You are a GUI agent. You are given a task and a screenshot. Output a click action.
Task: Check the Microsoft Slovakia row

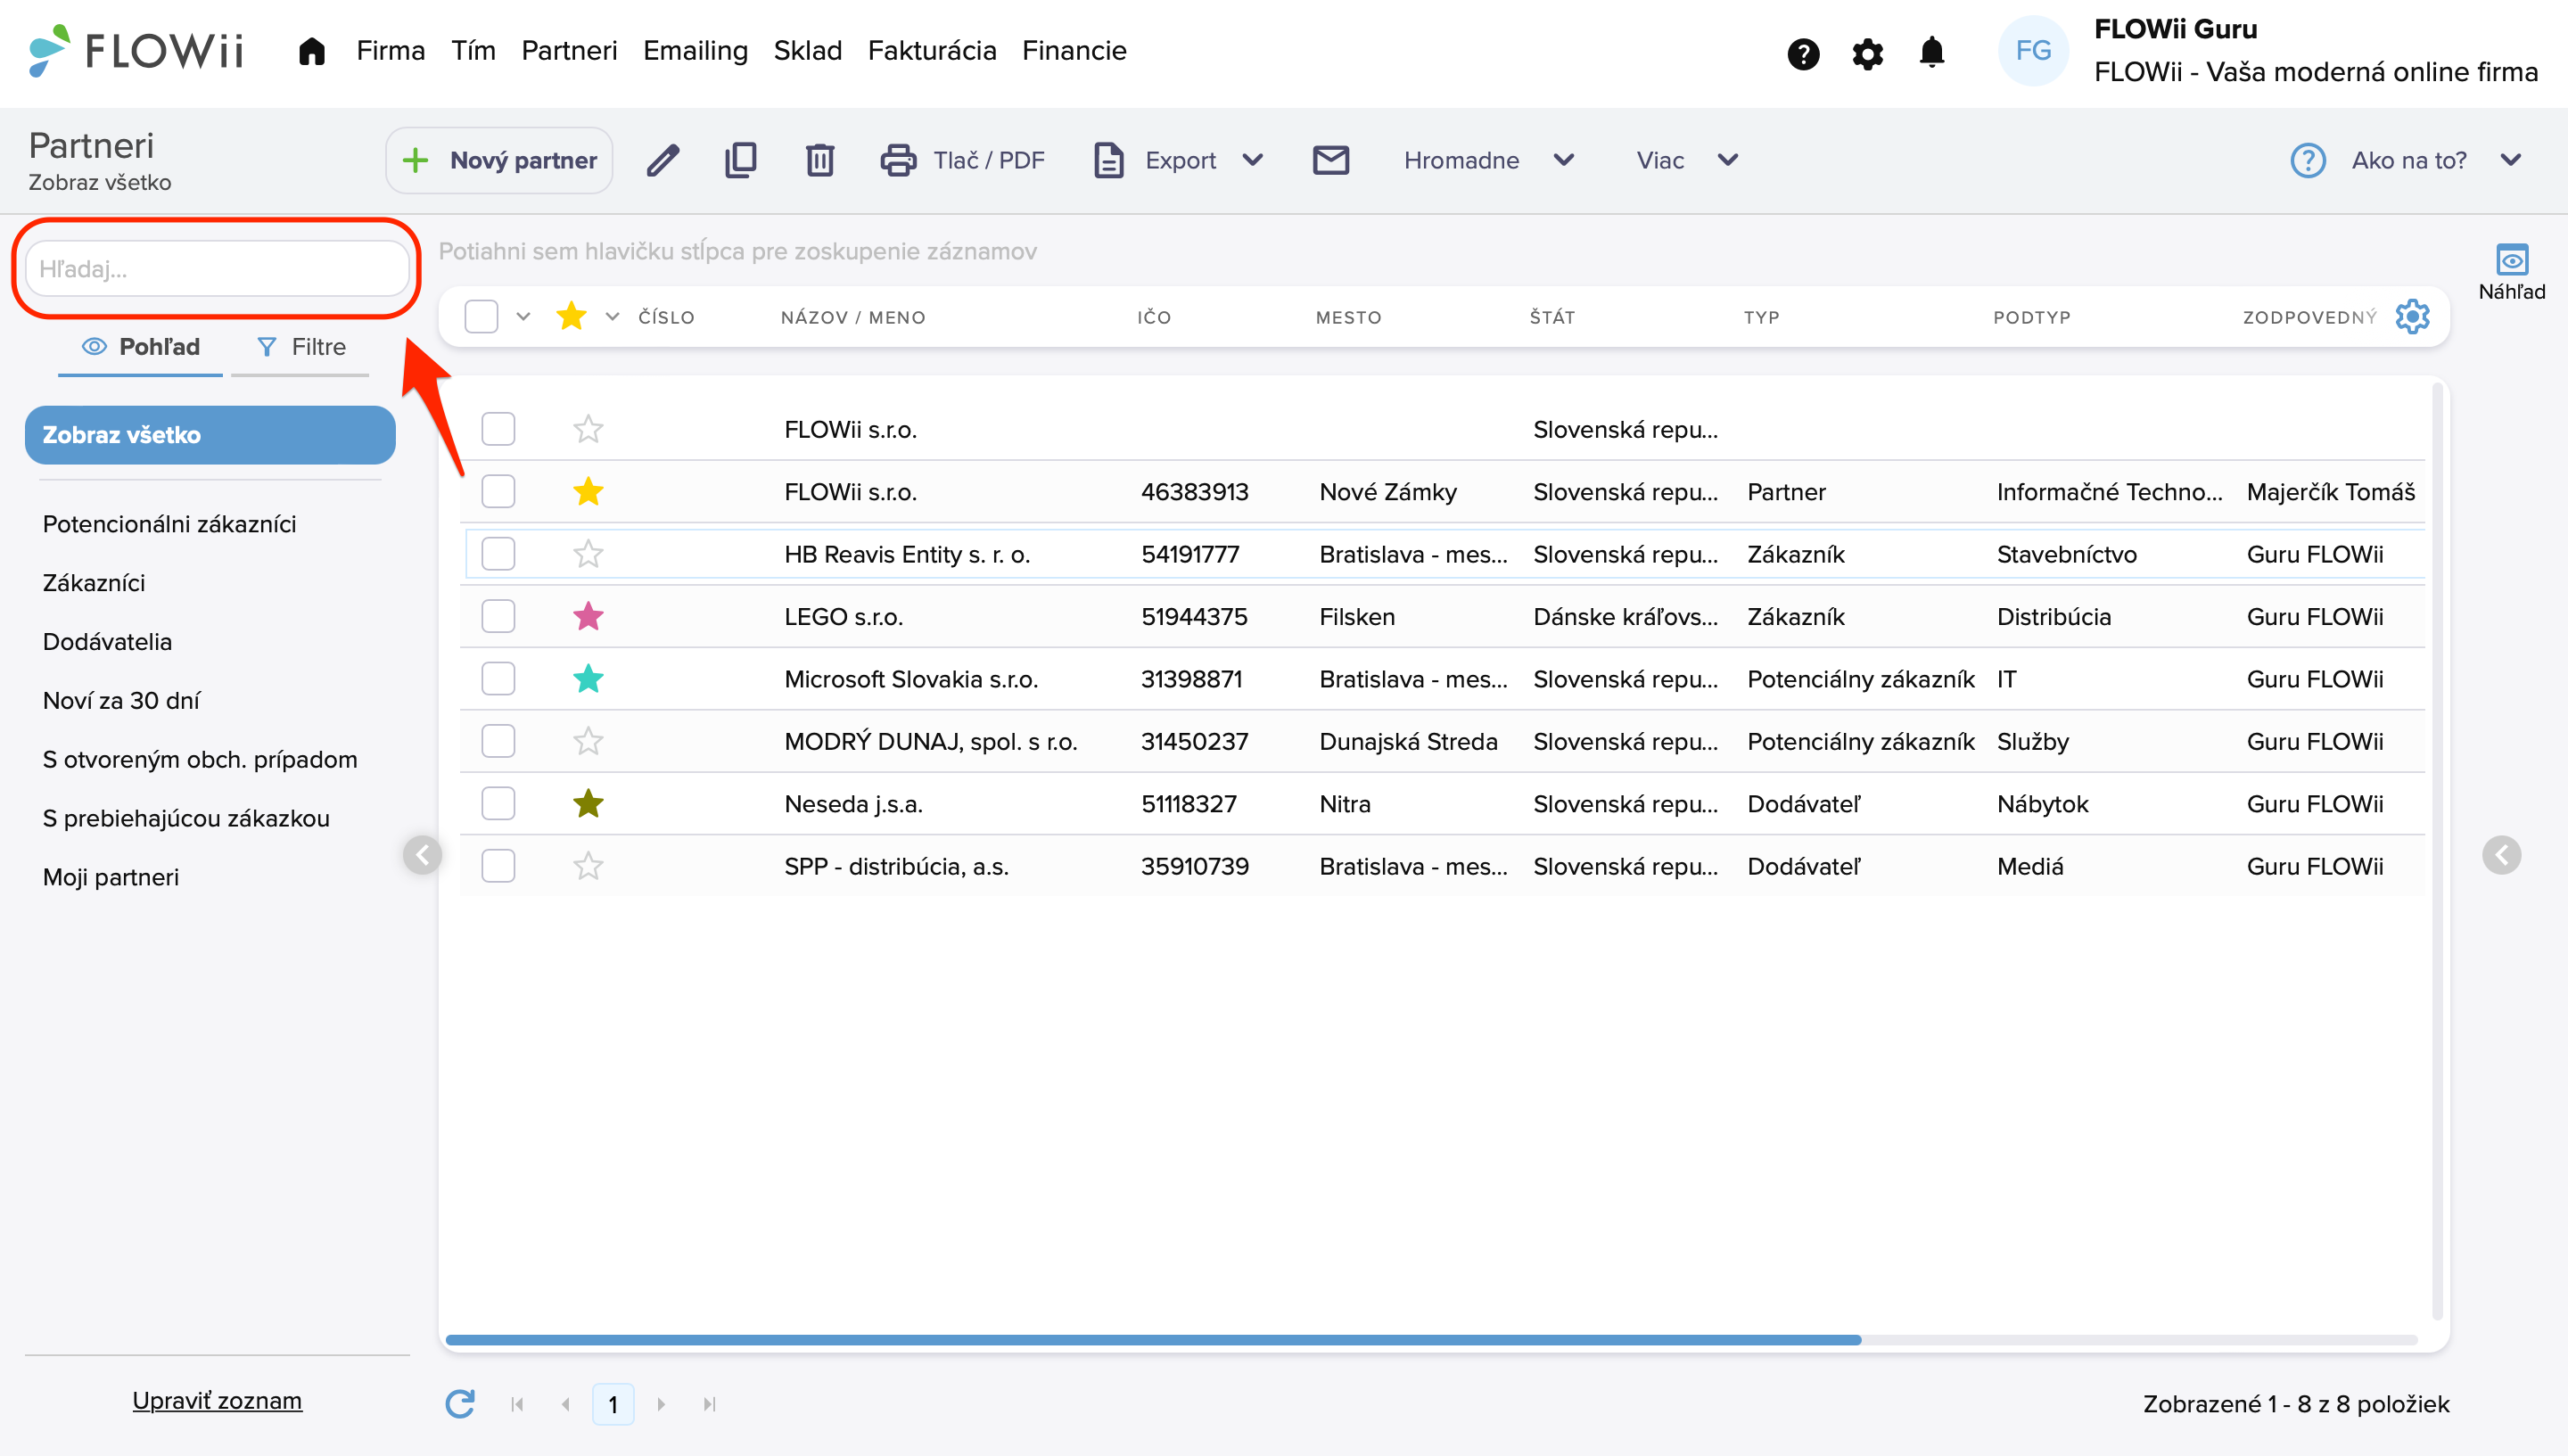[x=498, y=679]
